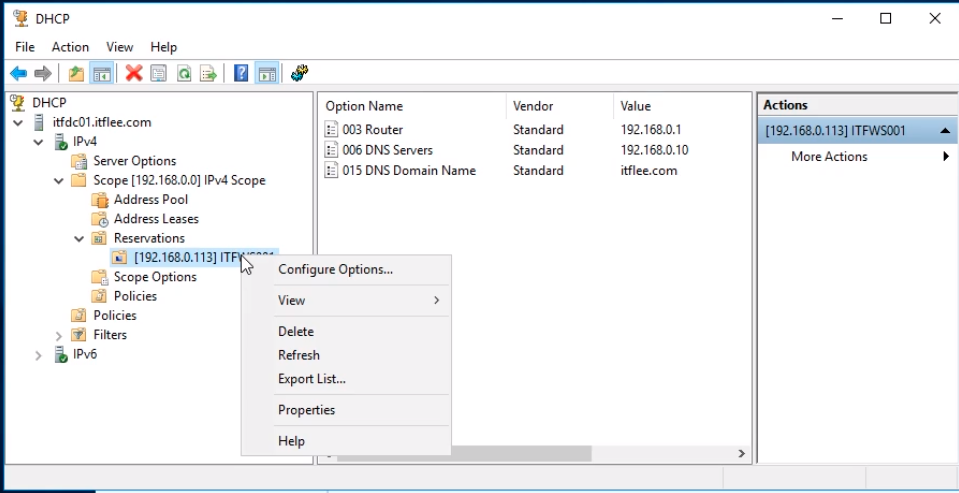
Task: Click the itfdc01.itflee.com server icon
Action: [39, 122]
